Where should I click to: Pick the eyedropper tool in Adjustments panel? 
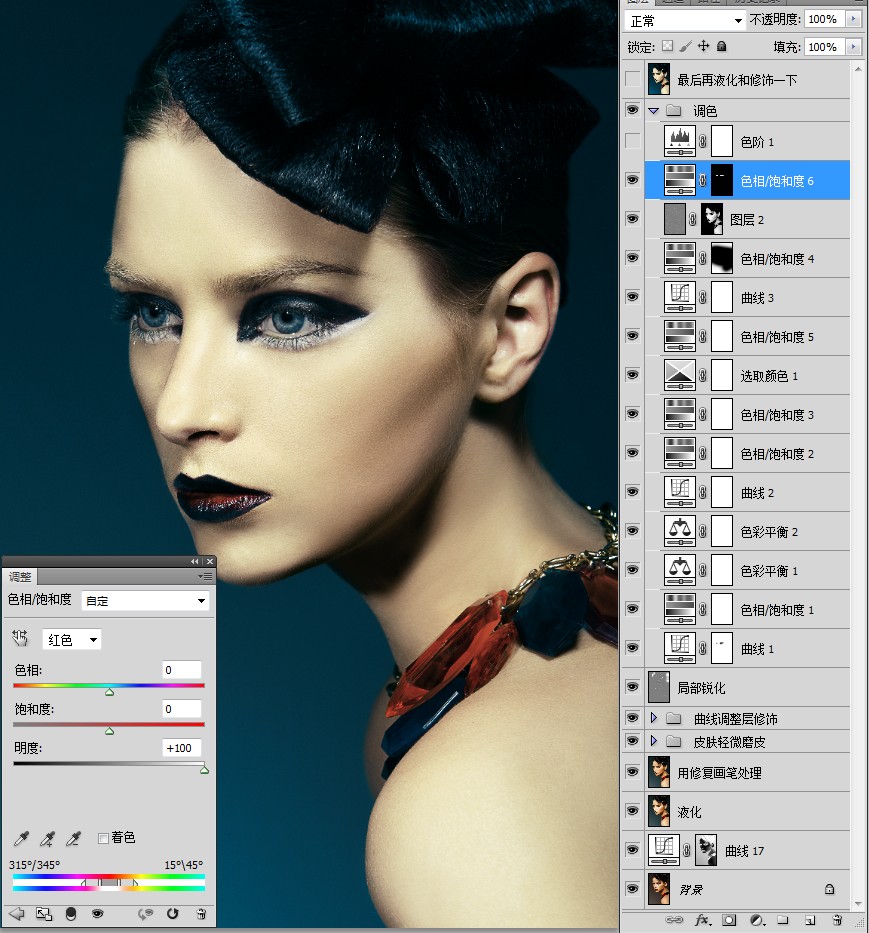21,838
